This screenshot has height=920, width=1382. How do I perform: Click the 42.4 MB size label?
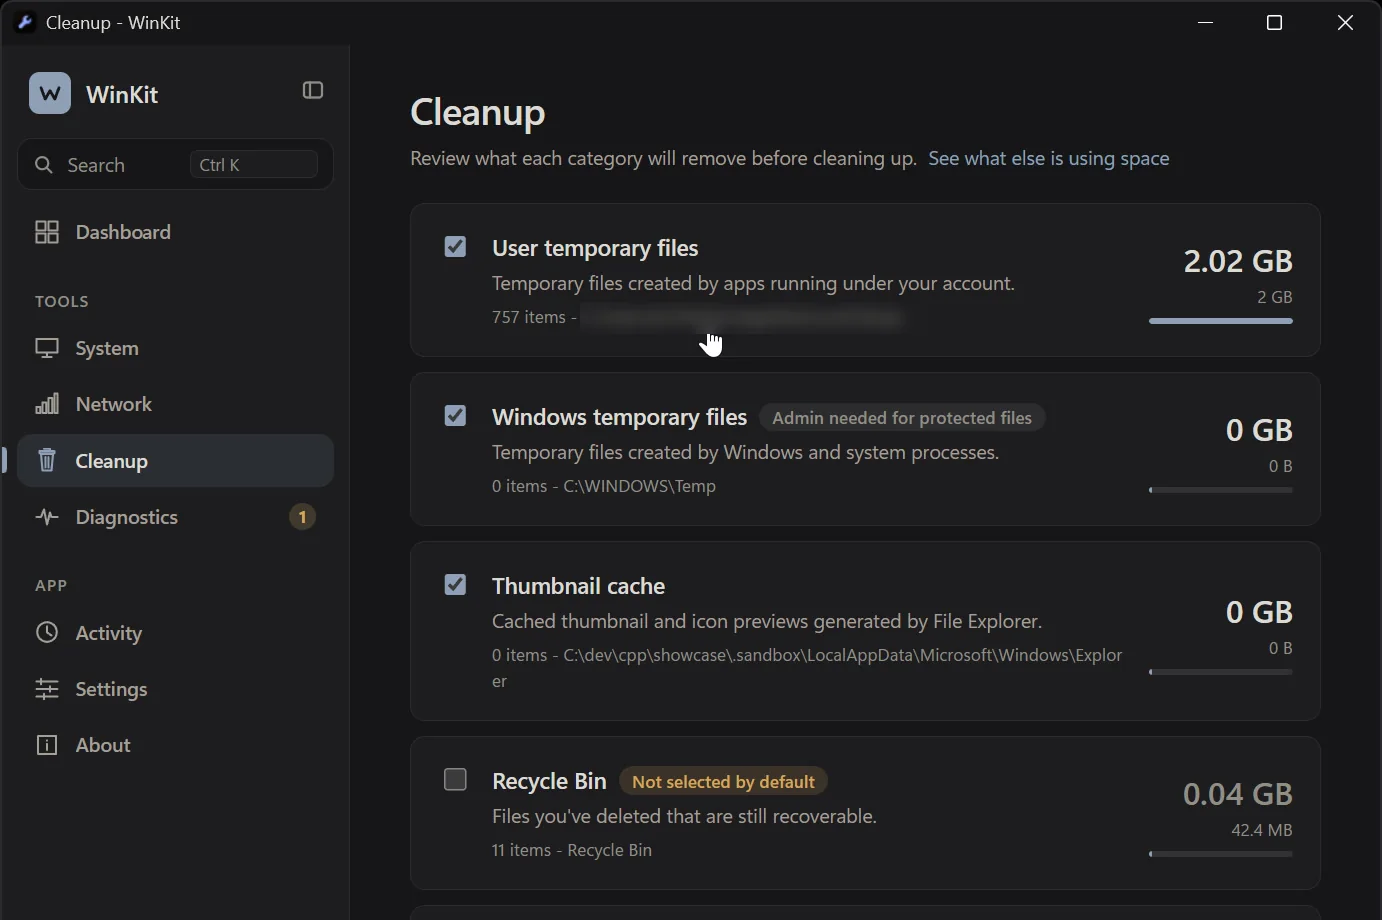pyautogui.click(x=1262, y=830)
